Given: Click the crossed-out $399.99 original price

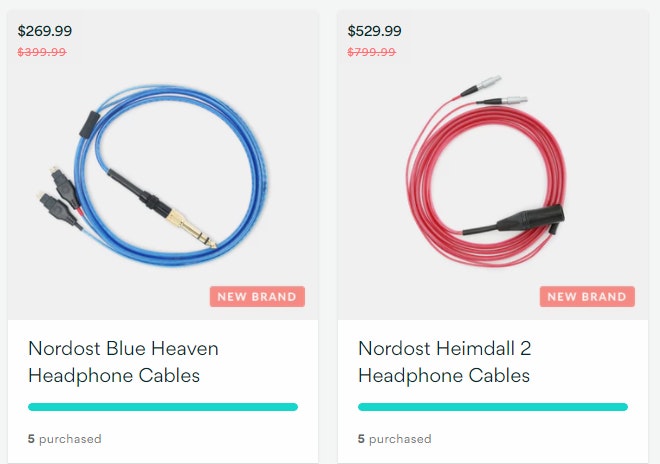Looking at the screenshot, I should 42,52.
